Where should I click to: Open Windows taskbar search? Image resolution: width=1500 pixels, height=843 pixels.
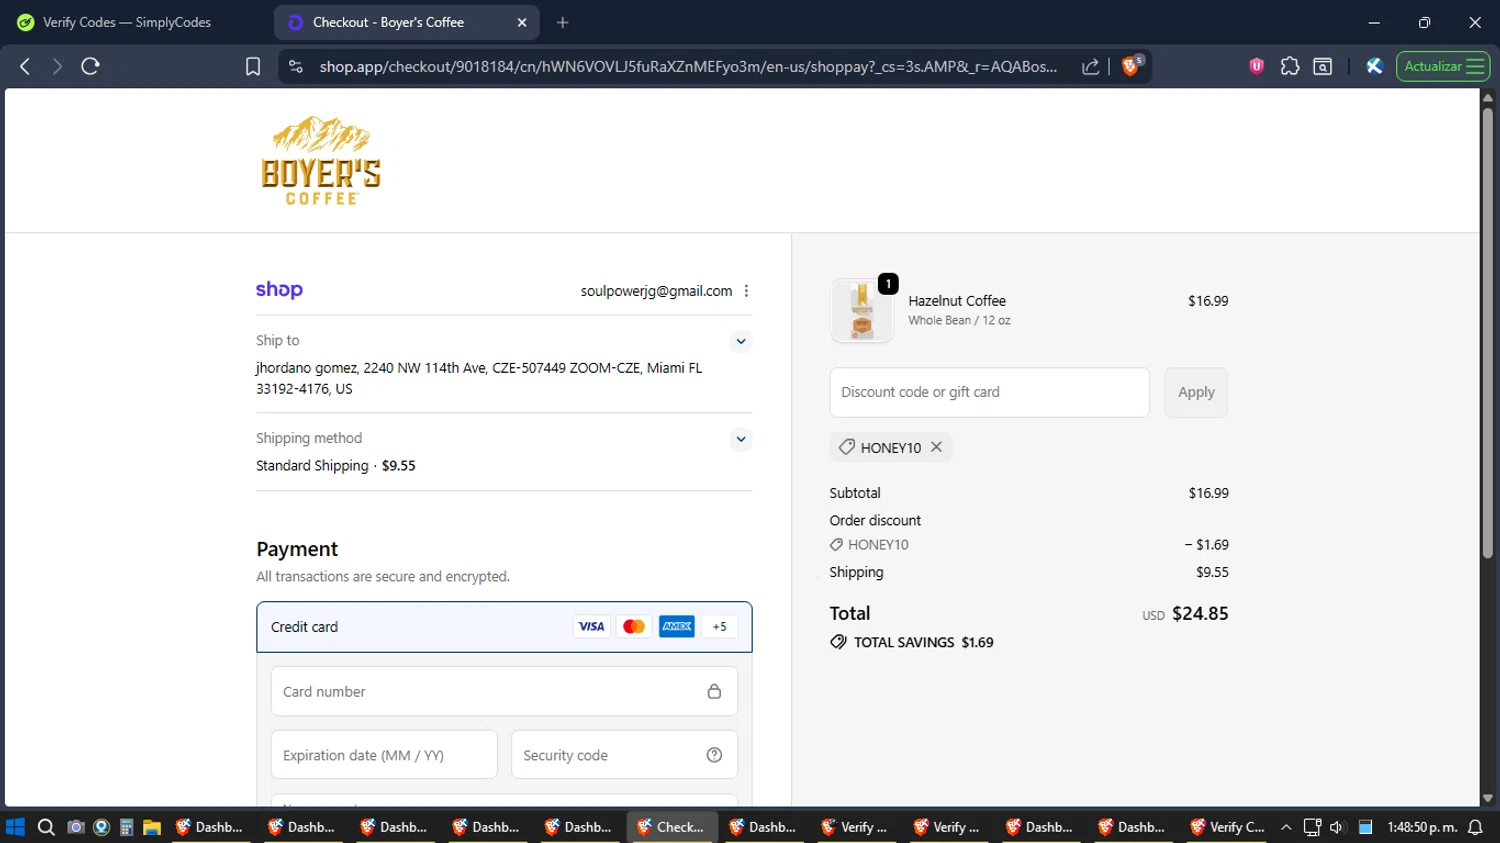tap(46, 827)
